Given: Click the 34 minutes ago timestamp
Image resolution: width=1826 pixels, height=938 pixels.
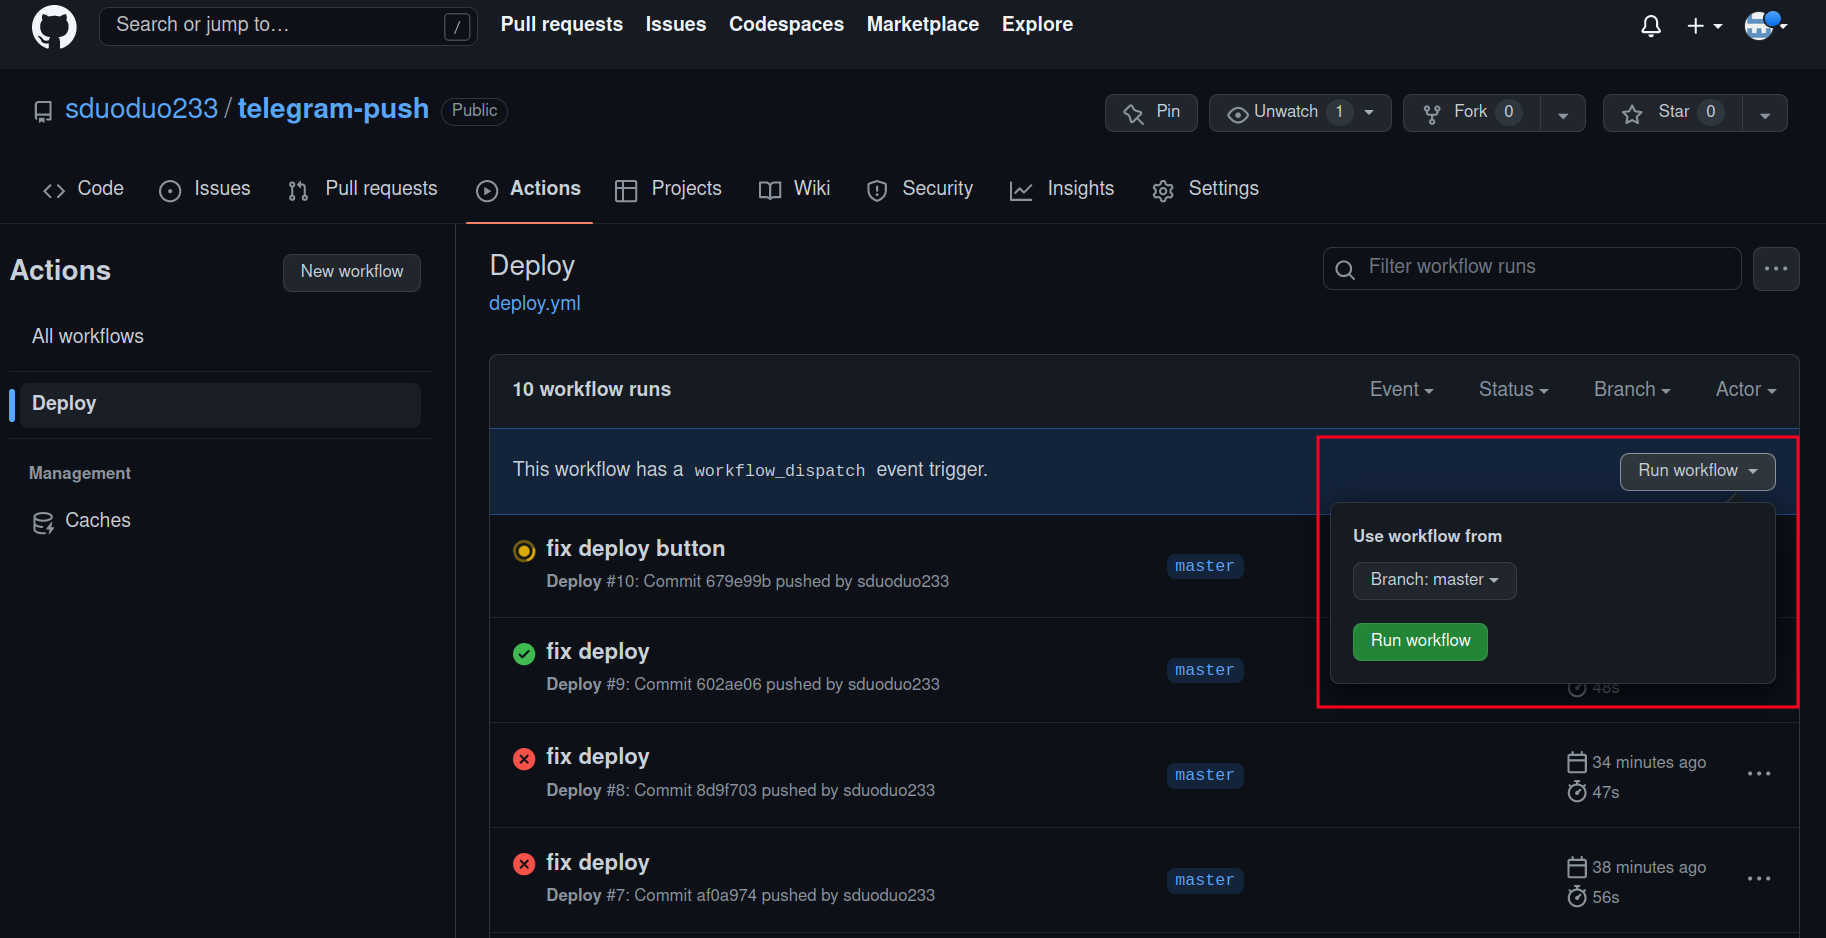Looking at the screenshot, I should 1649,762.
